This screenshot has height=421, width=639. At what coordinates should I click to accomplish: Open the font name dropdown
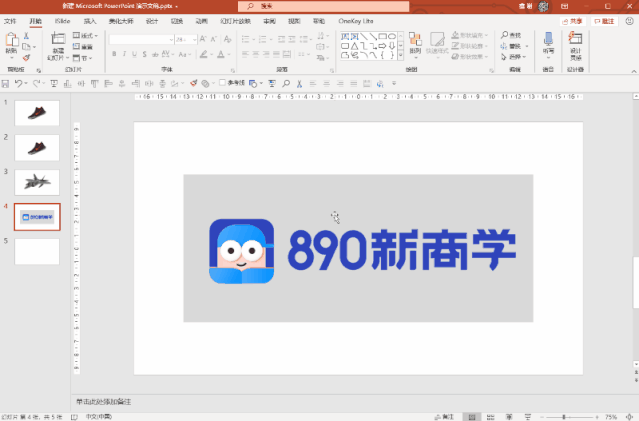[171, 40]
